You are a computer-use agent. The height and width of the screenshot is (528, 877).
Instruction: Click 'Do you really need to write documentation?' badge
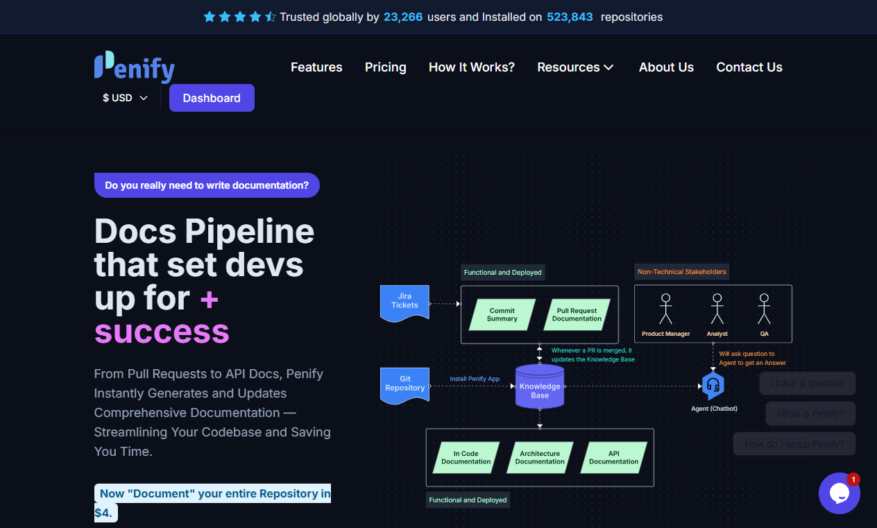coord(207,185)
